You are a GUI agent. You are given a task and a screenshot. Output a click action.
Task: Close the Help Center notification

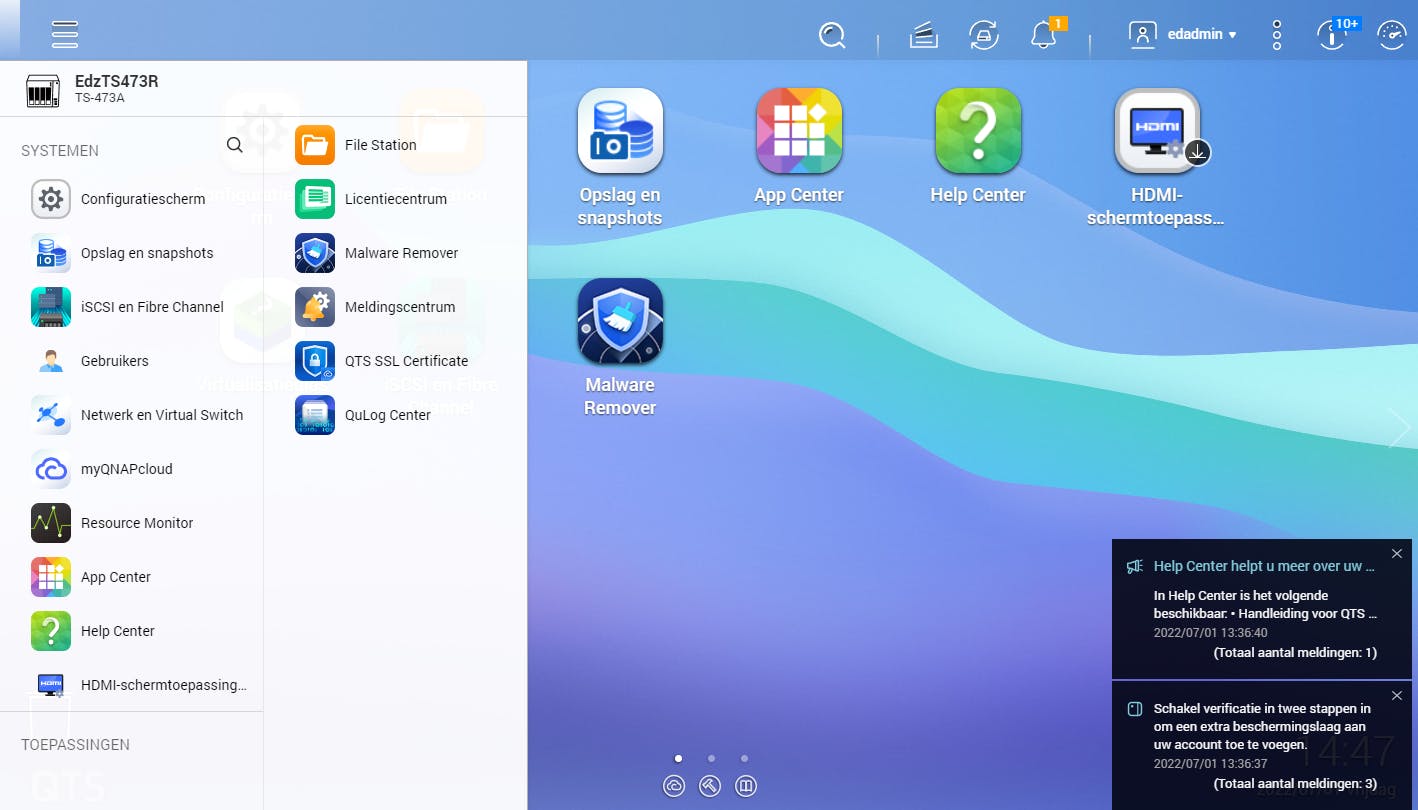point(1397,554)
